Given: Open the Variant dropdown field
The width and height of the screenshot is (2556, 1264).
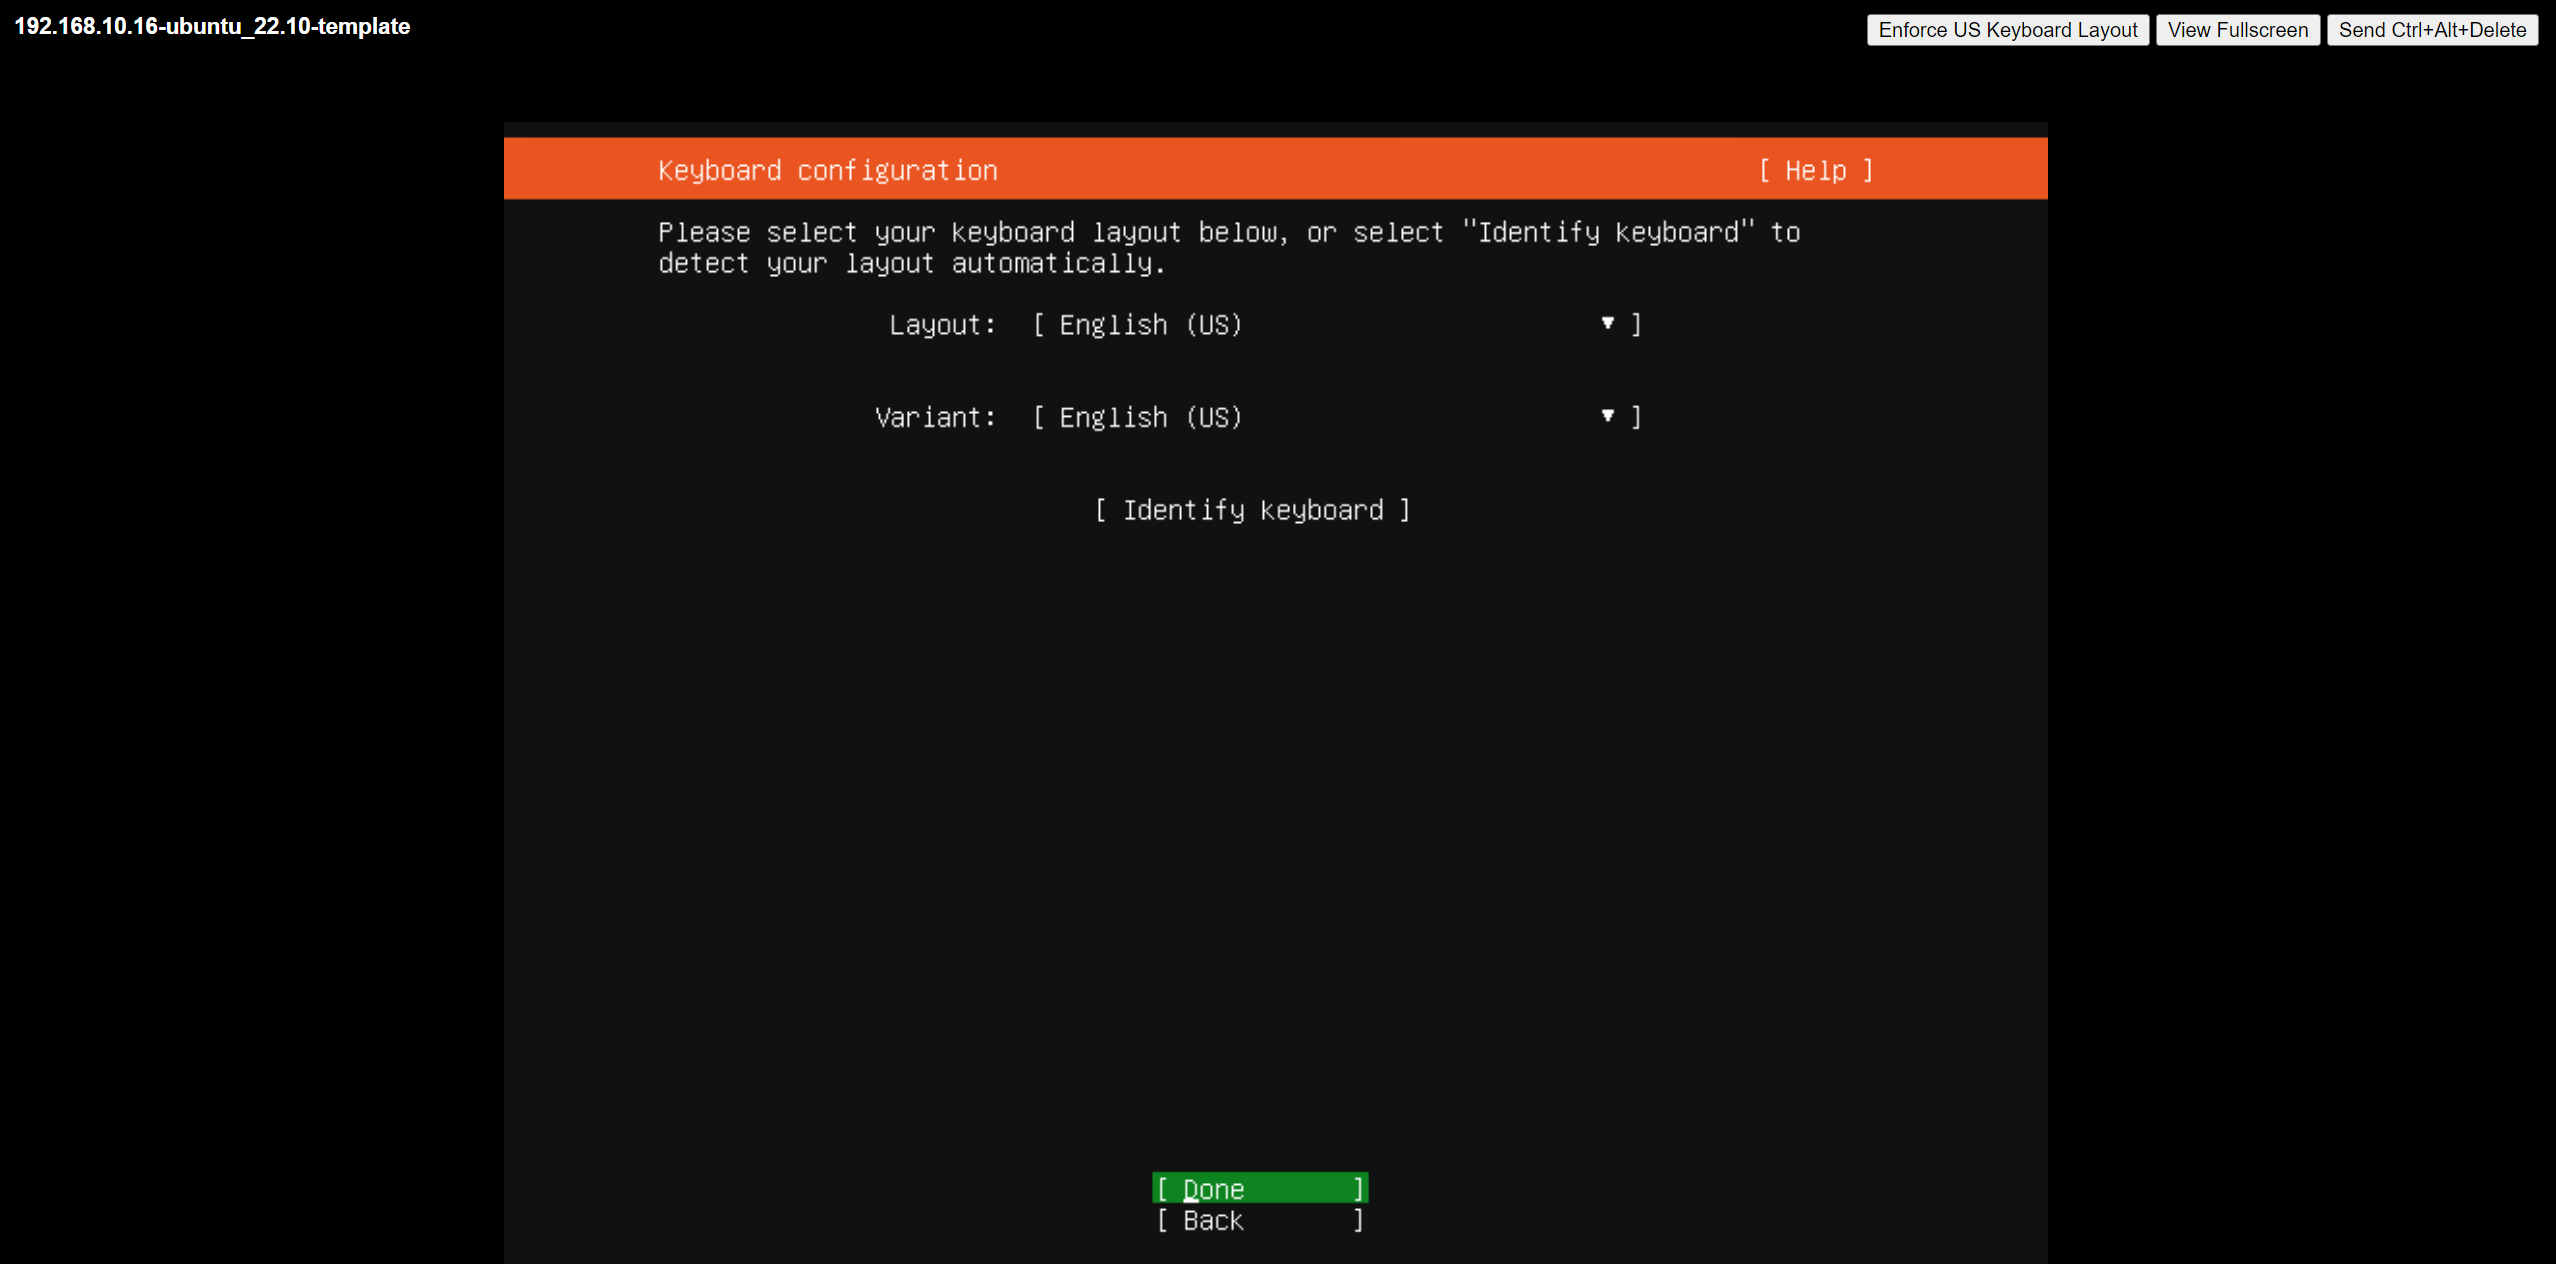Looking at the screenshot, I should (1337, 417).
